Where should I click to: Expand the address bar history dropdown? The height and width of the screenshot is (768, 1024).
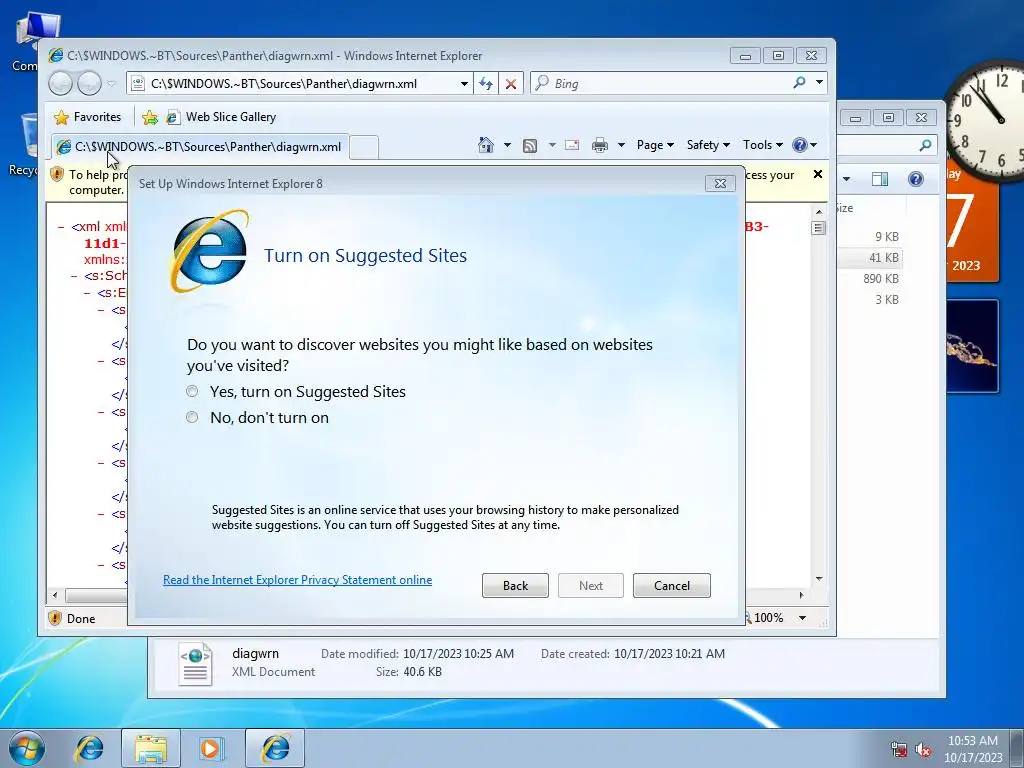(464, 84)
